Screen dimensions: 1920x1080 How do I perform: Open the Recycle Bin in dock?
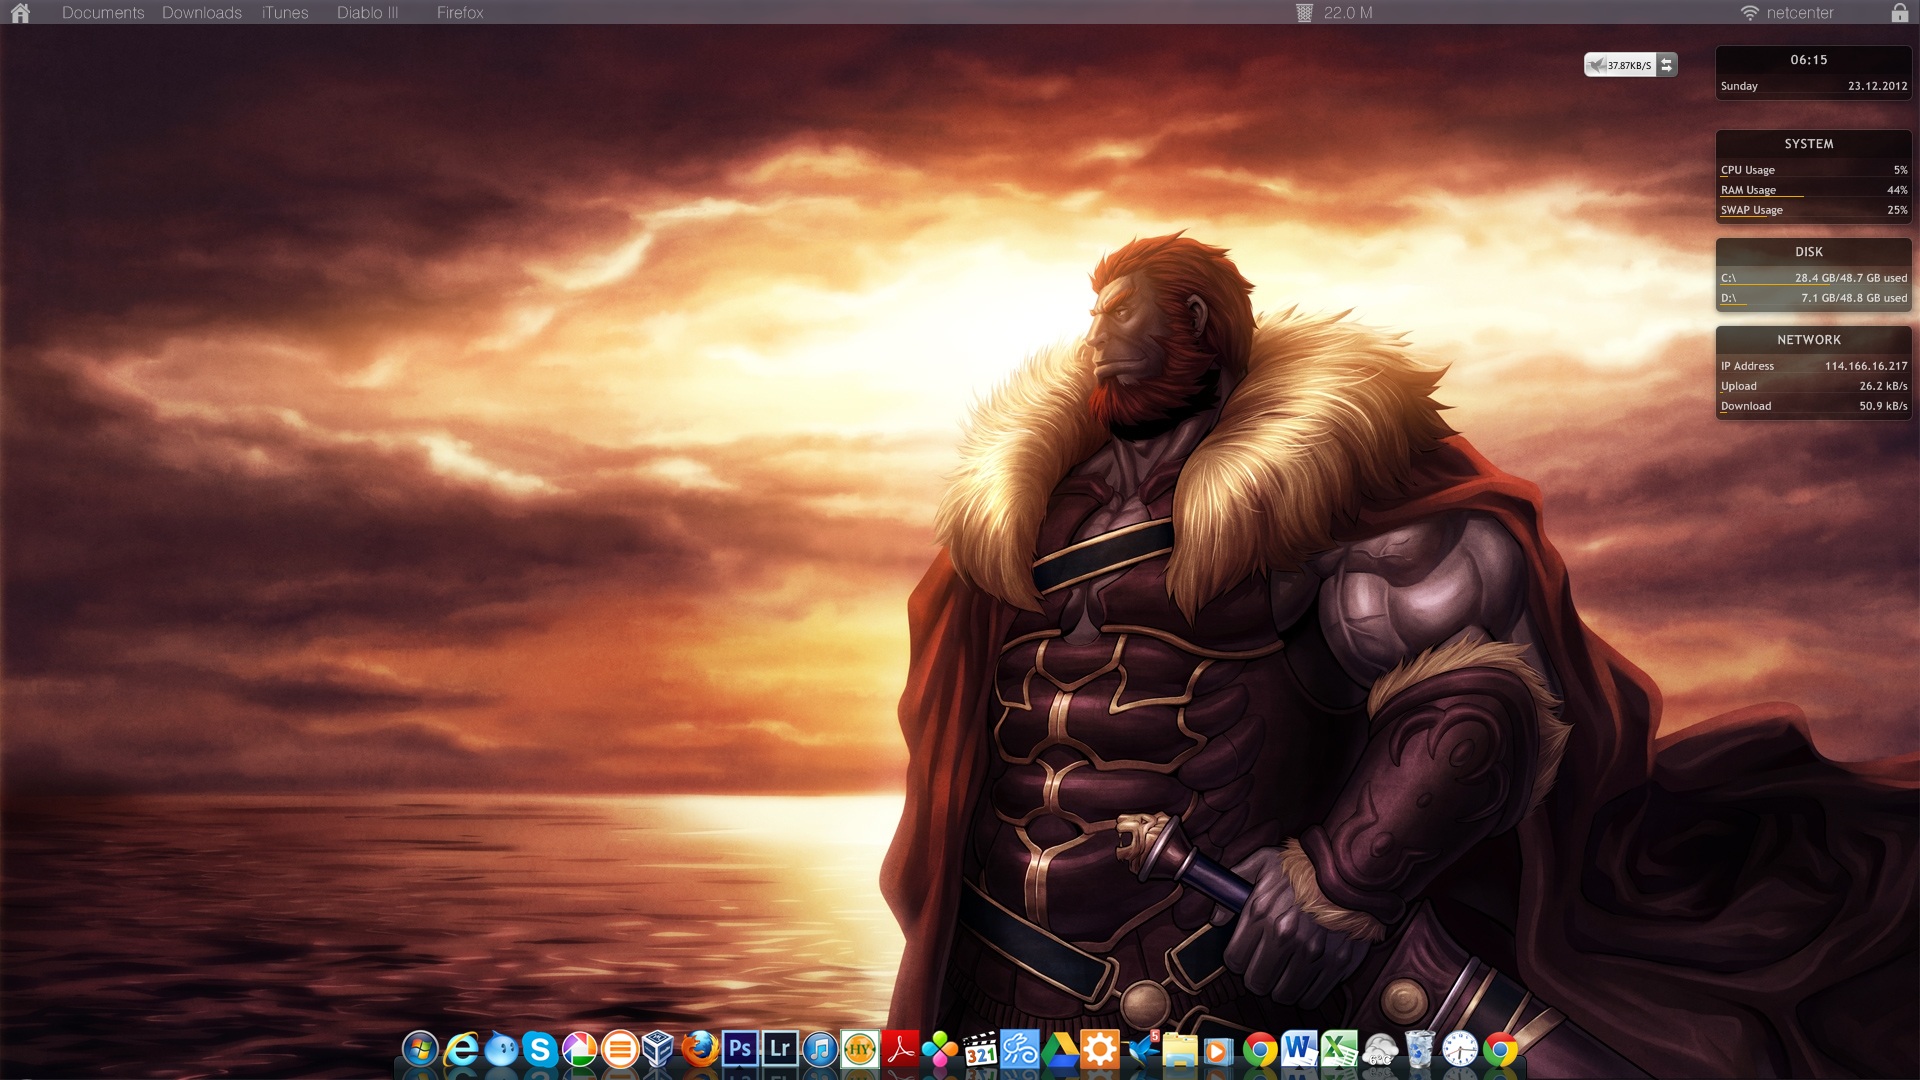point(1419,1050)
